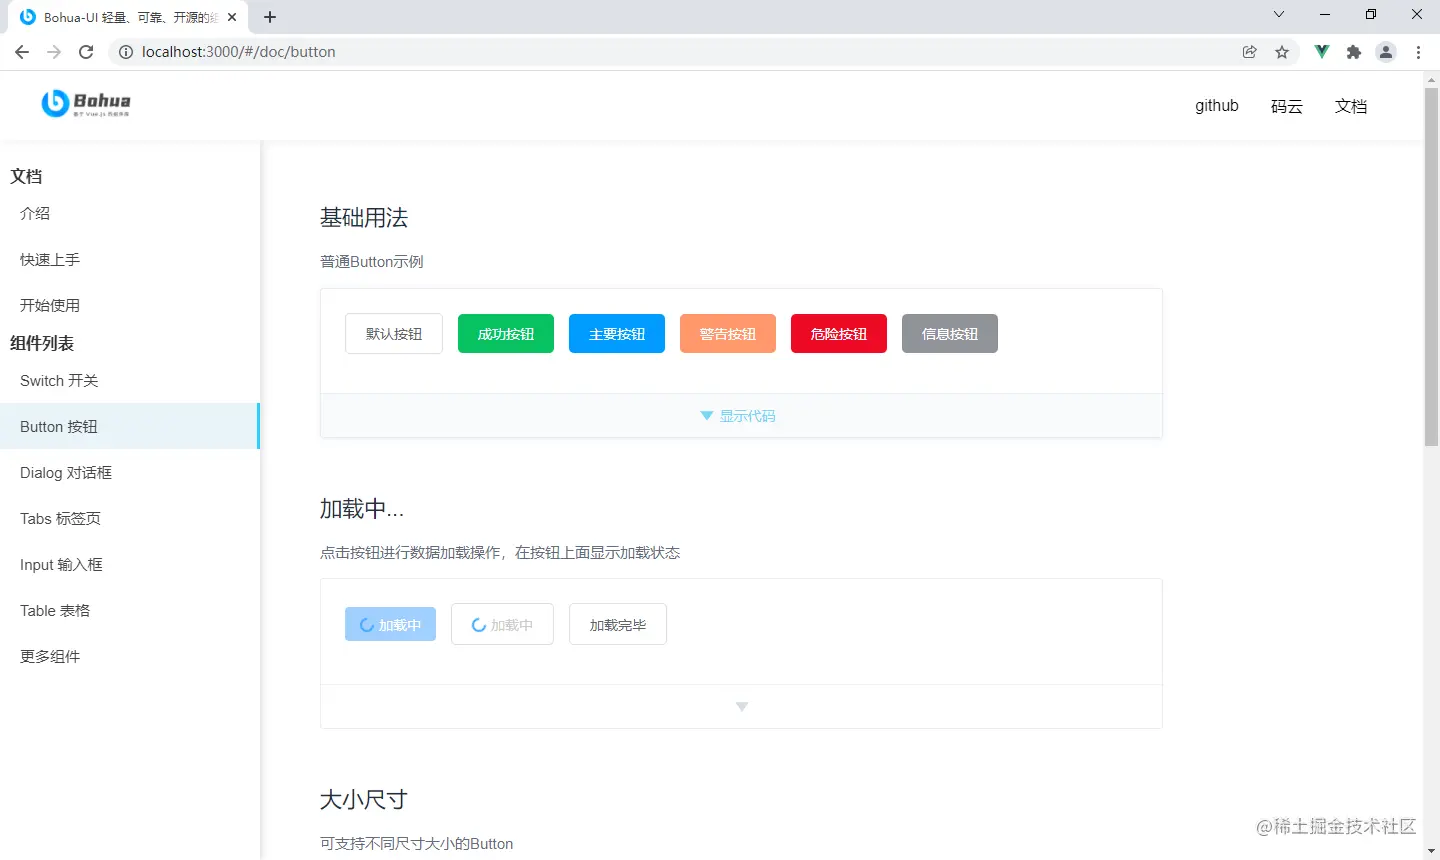Close the Bohua-UI browser tab

coord(232,17)
